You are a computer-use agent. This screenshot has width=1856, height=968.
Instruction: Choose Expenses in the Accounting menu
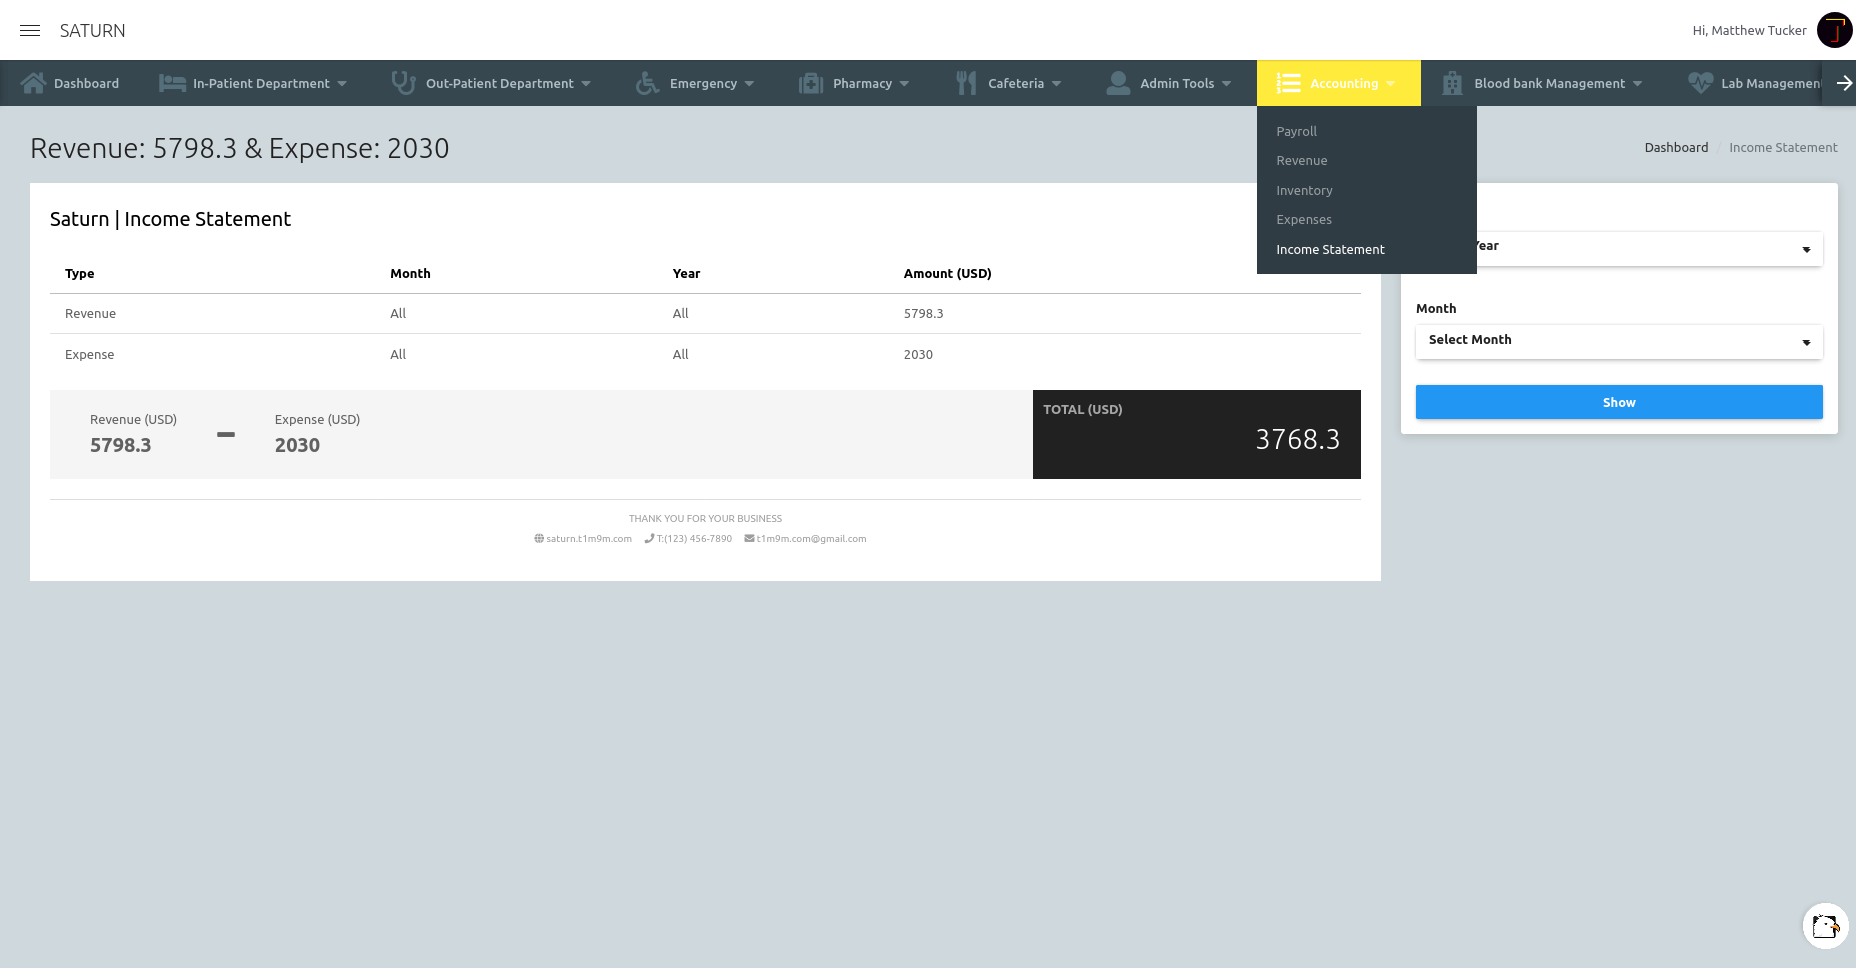[x=1303, y=219]
